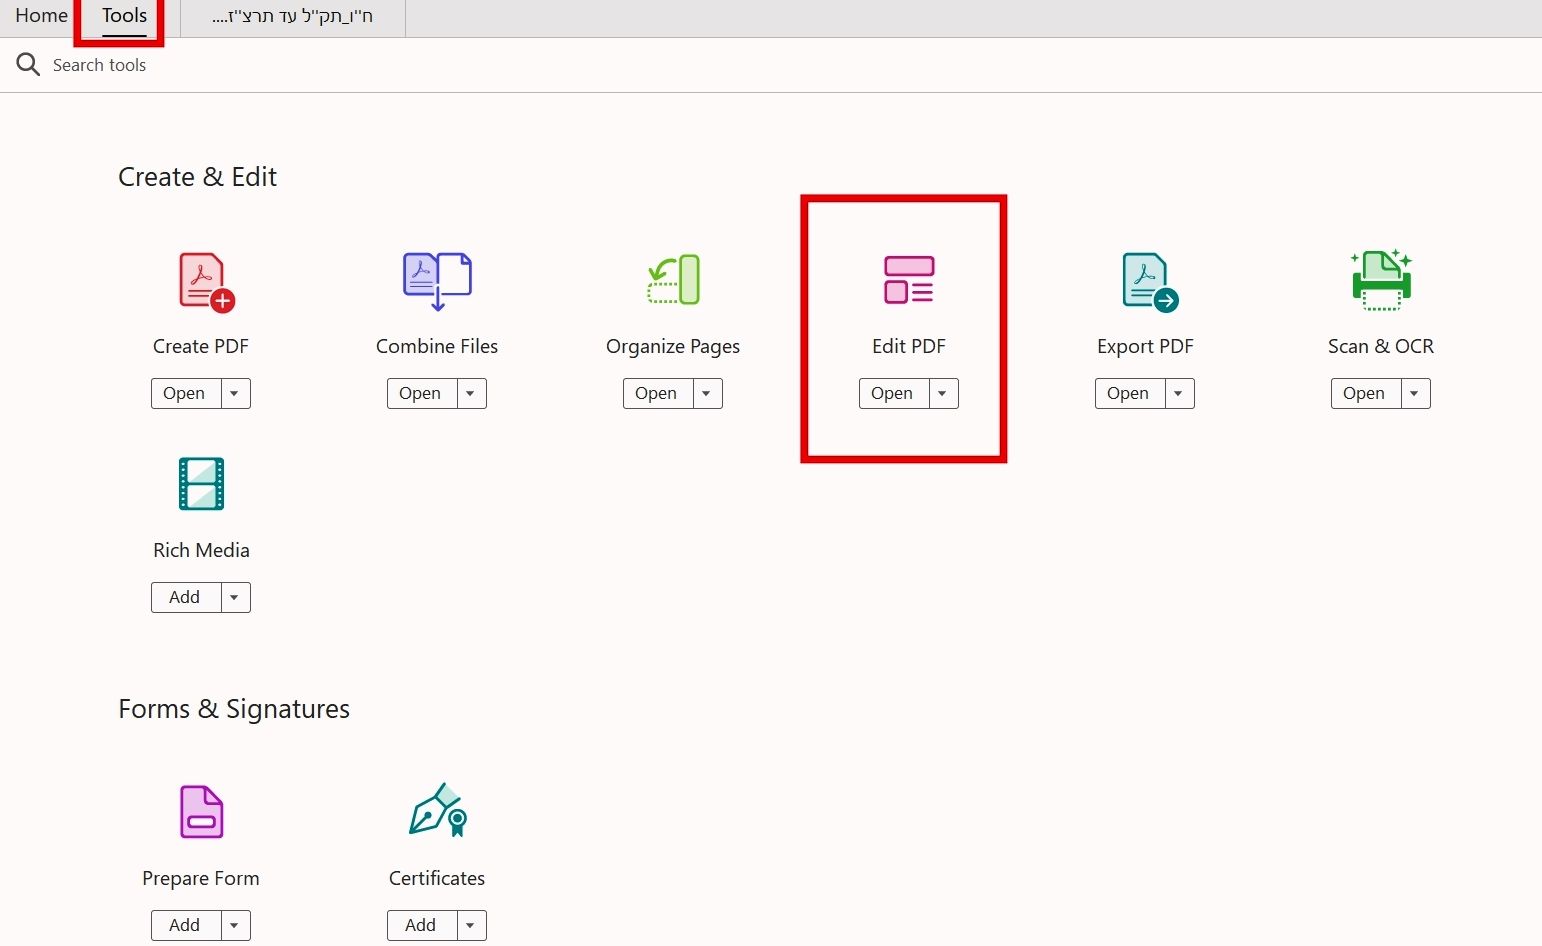Click the Certificates pen icon
Viewport: 1542px width, 946px height.
(x=437, y=810)
